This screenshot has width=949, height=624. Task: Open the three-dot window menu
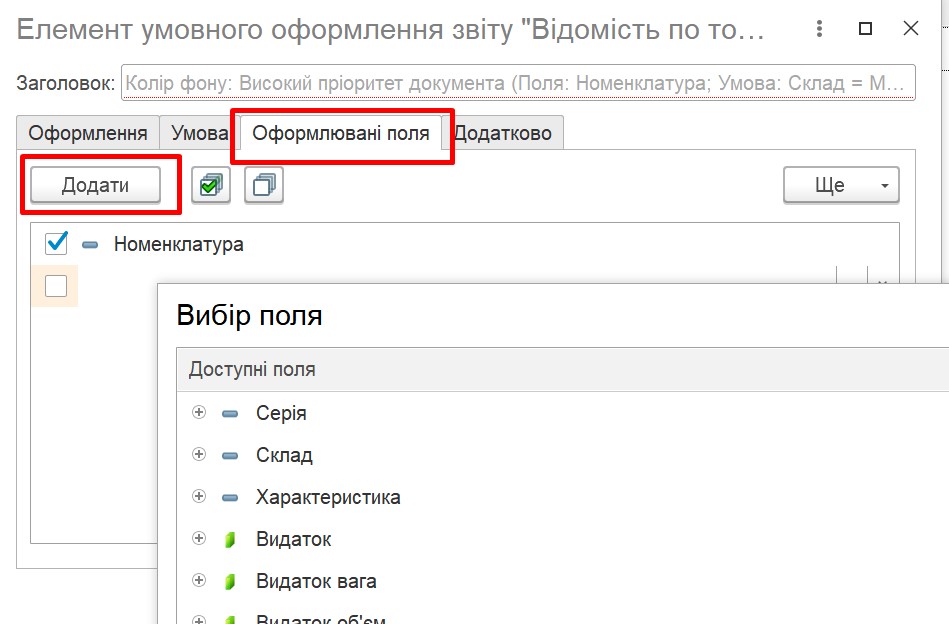pos(819,28)
